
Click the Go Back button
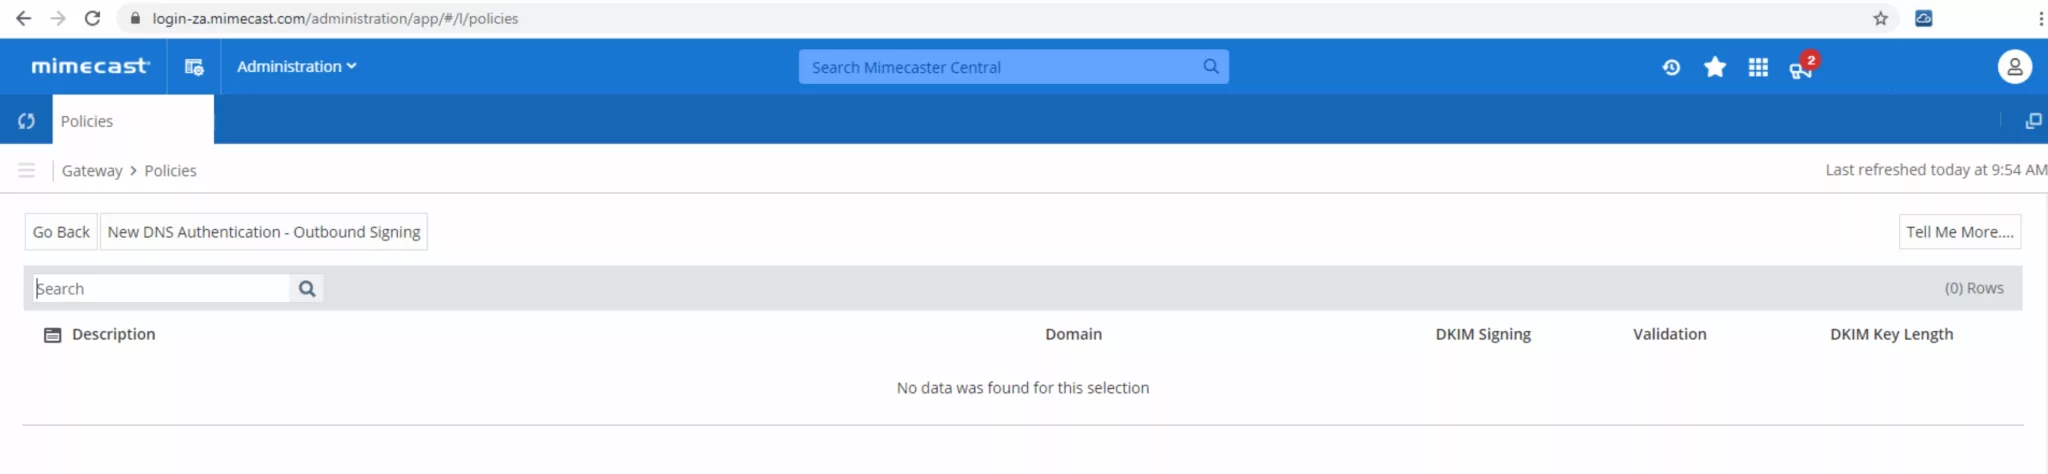pos(61,232)
